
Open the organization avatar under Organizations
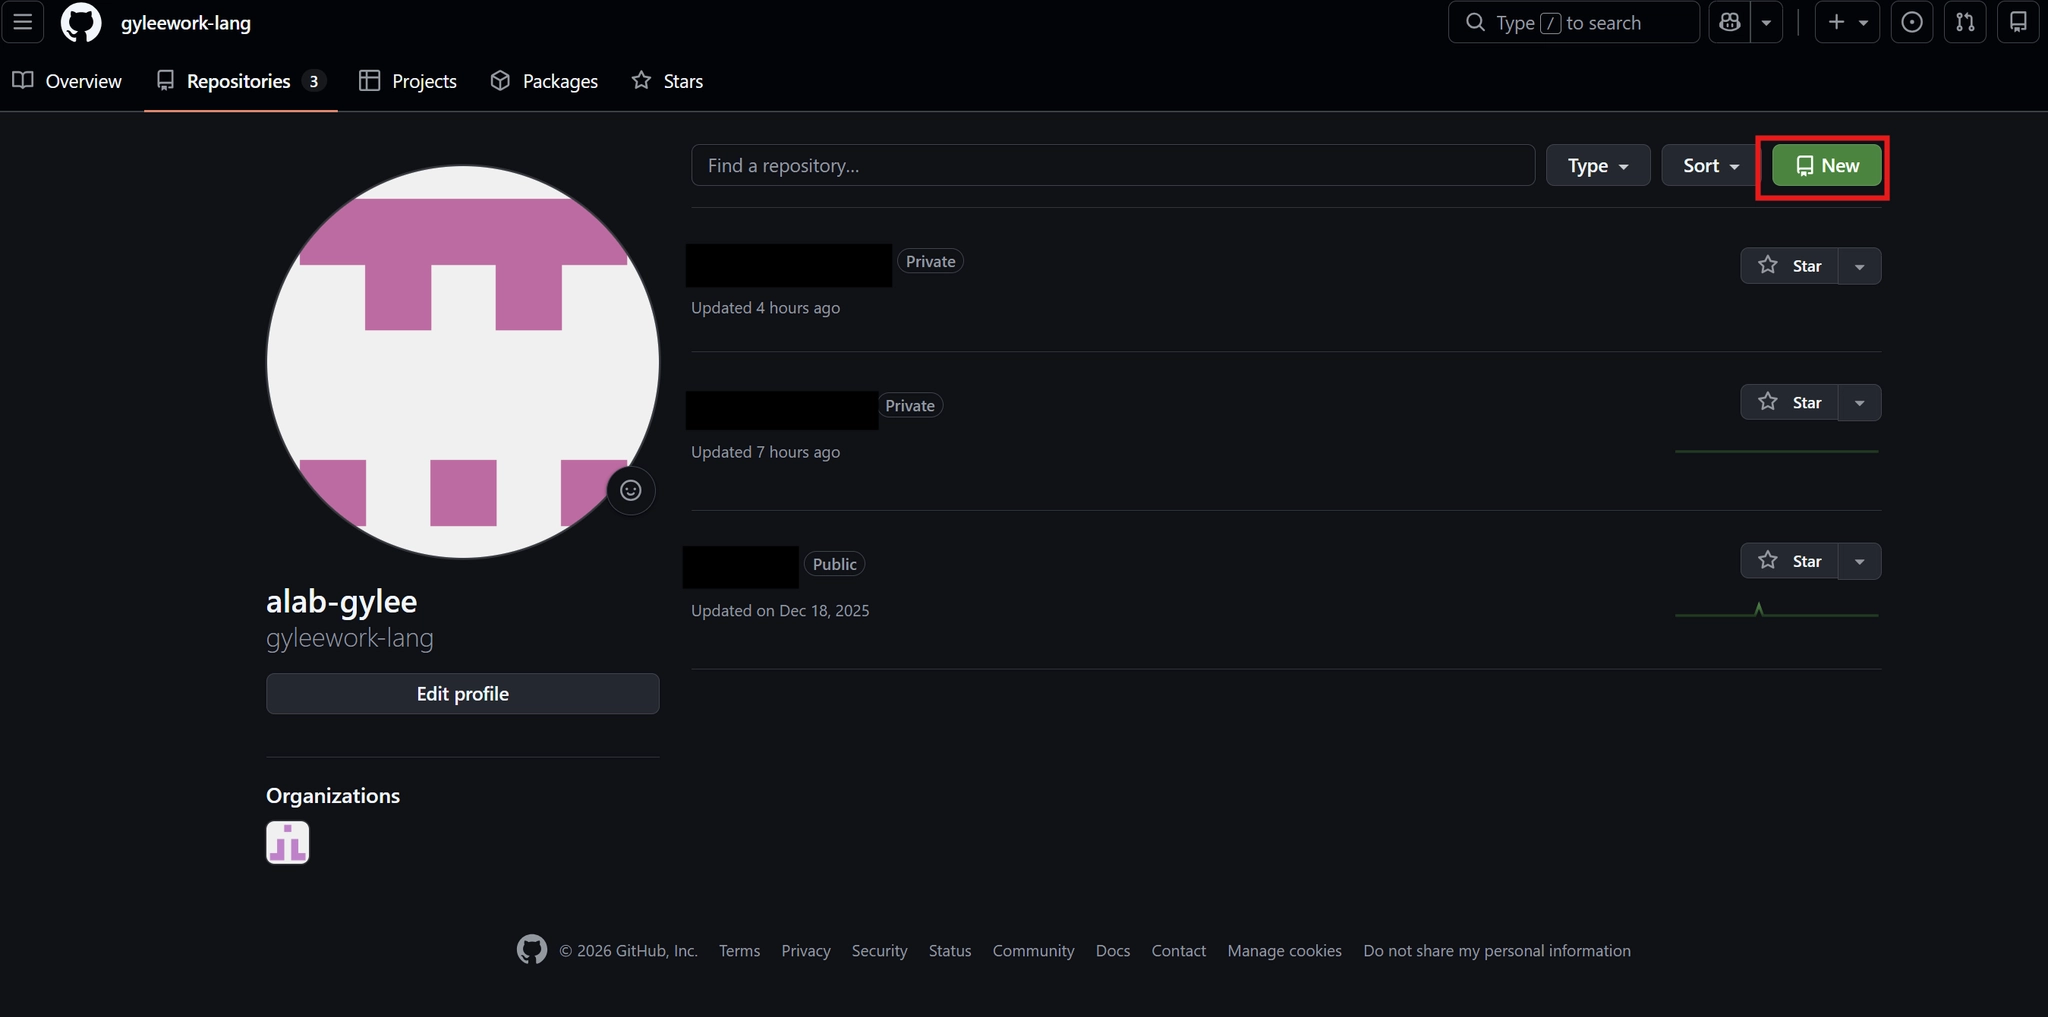[x=288, y=842]
